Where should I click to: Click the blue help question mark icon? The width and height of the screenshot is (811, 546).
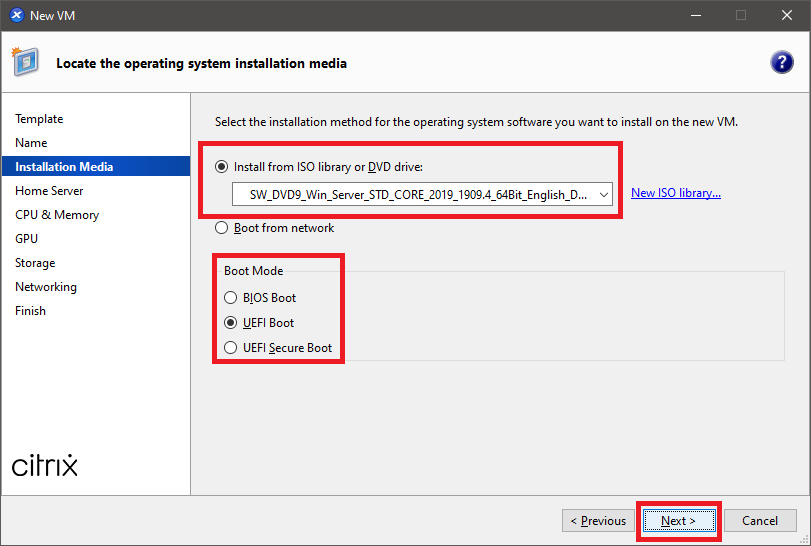point(782,62)
